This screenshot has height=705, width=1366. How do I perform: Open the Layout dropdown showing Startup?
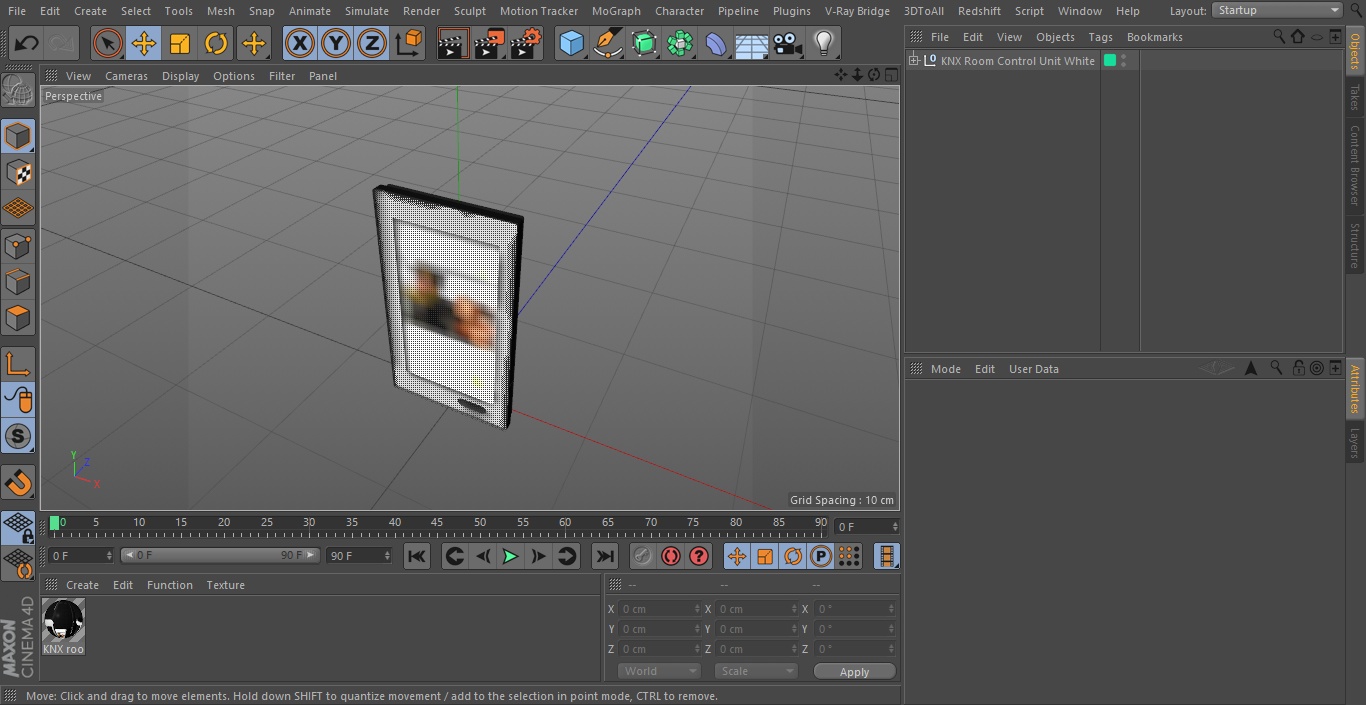pyautogui.click(x=1277, y=10)
